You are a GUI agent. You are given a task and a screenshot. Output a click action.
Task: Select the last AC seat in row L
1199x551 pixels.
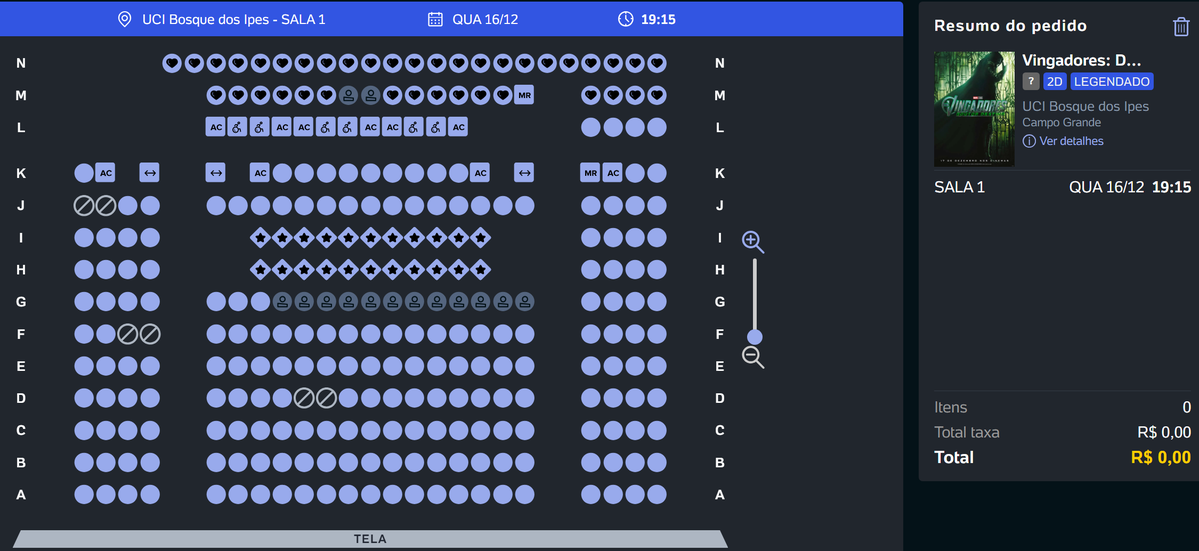[458, 128]
